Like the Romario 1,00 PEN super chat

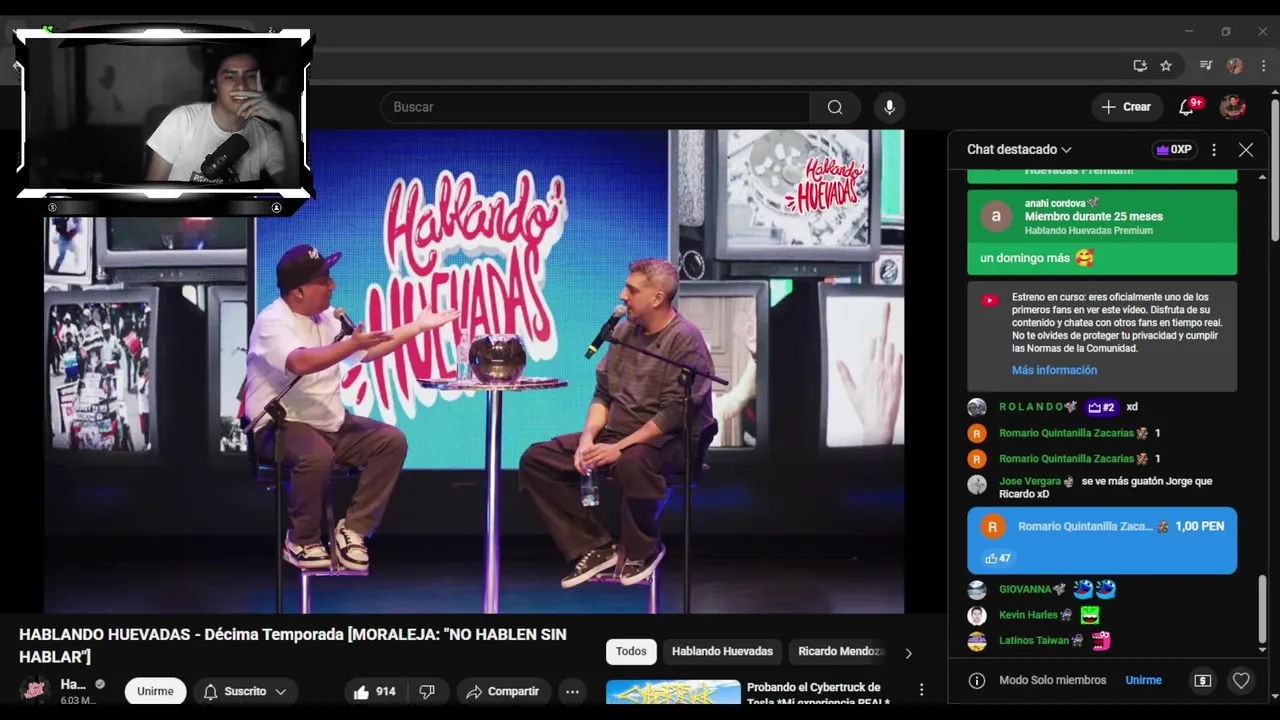998,558
